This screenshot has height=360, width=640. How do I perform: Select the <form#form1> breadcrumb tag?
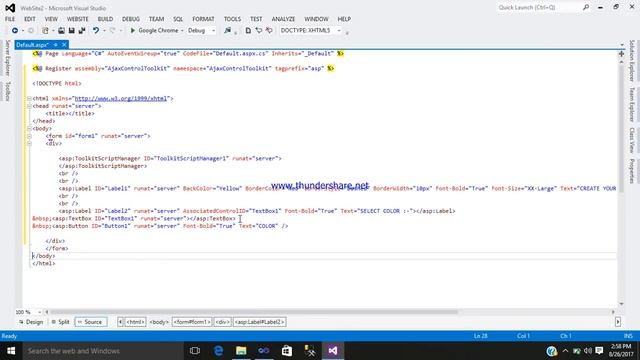pos(192,322)
